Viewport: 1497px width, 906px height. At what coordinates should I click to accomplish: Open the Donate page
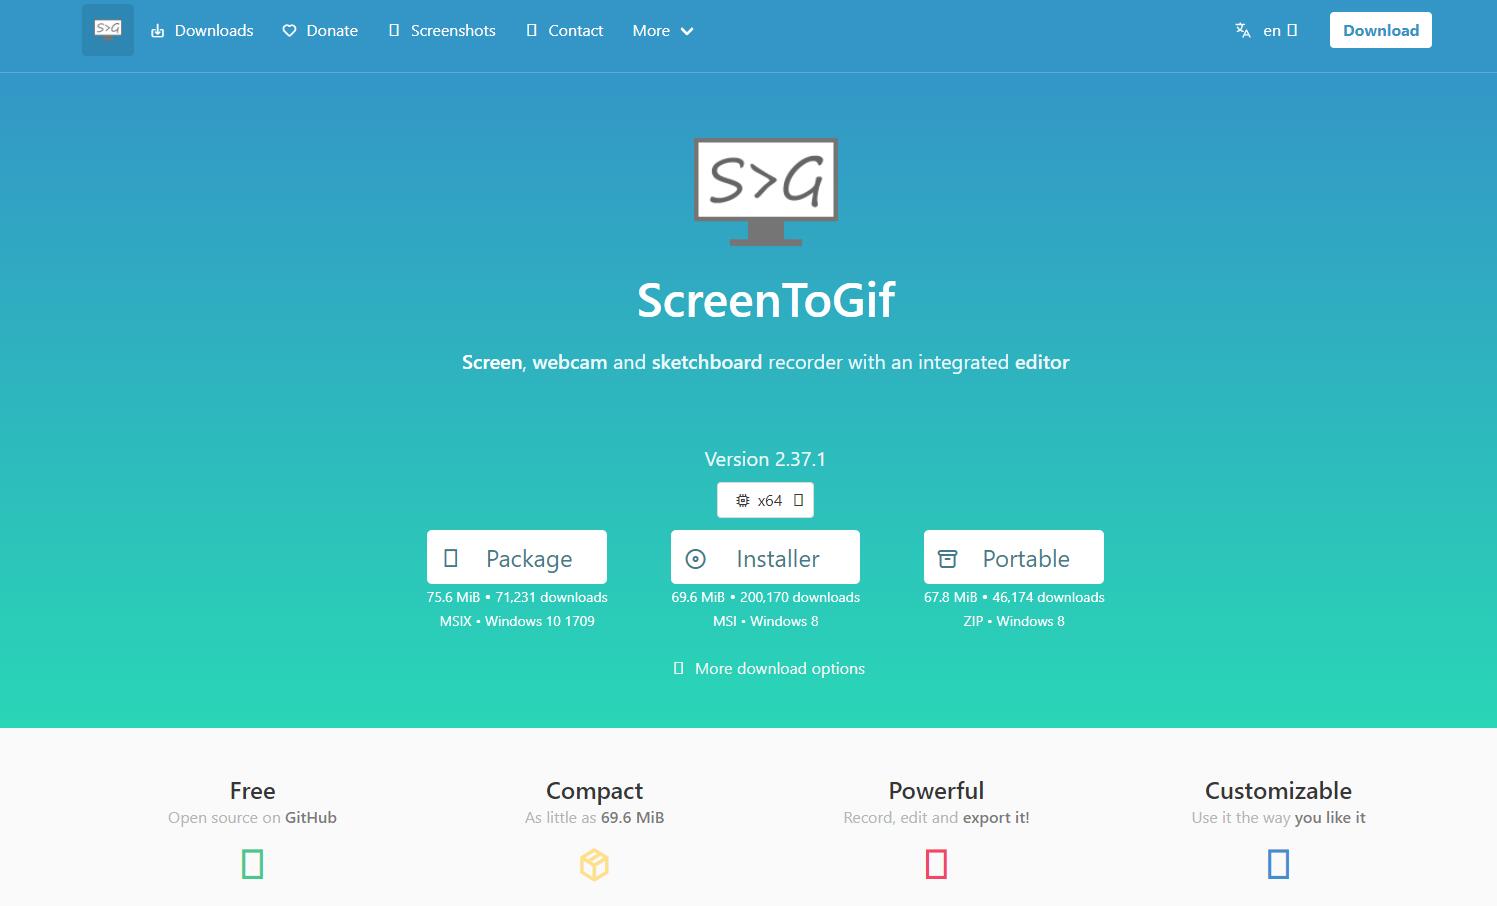pos(320,31)
